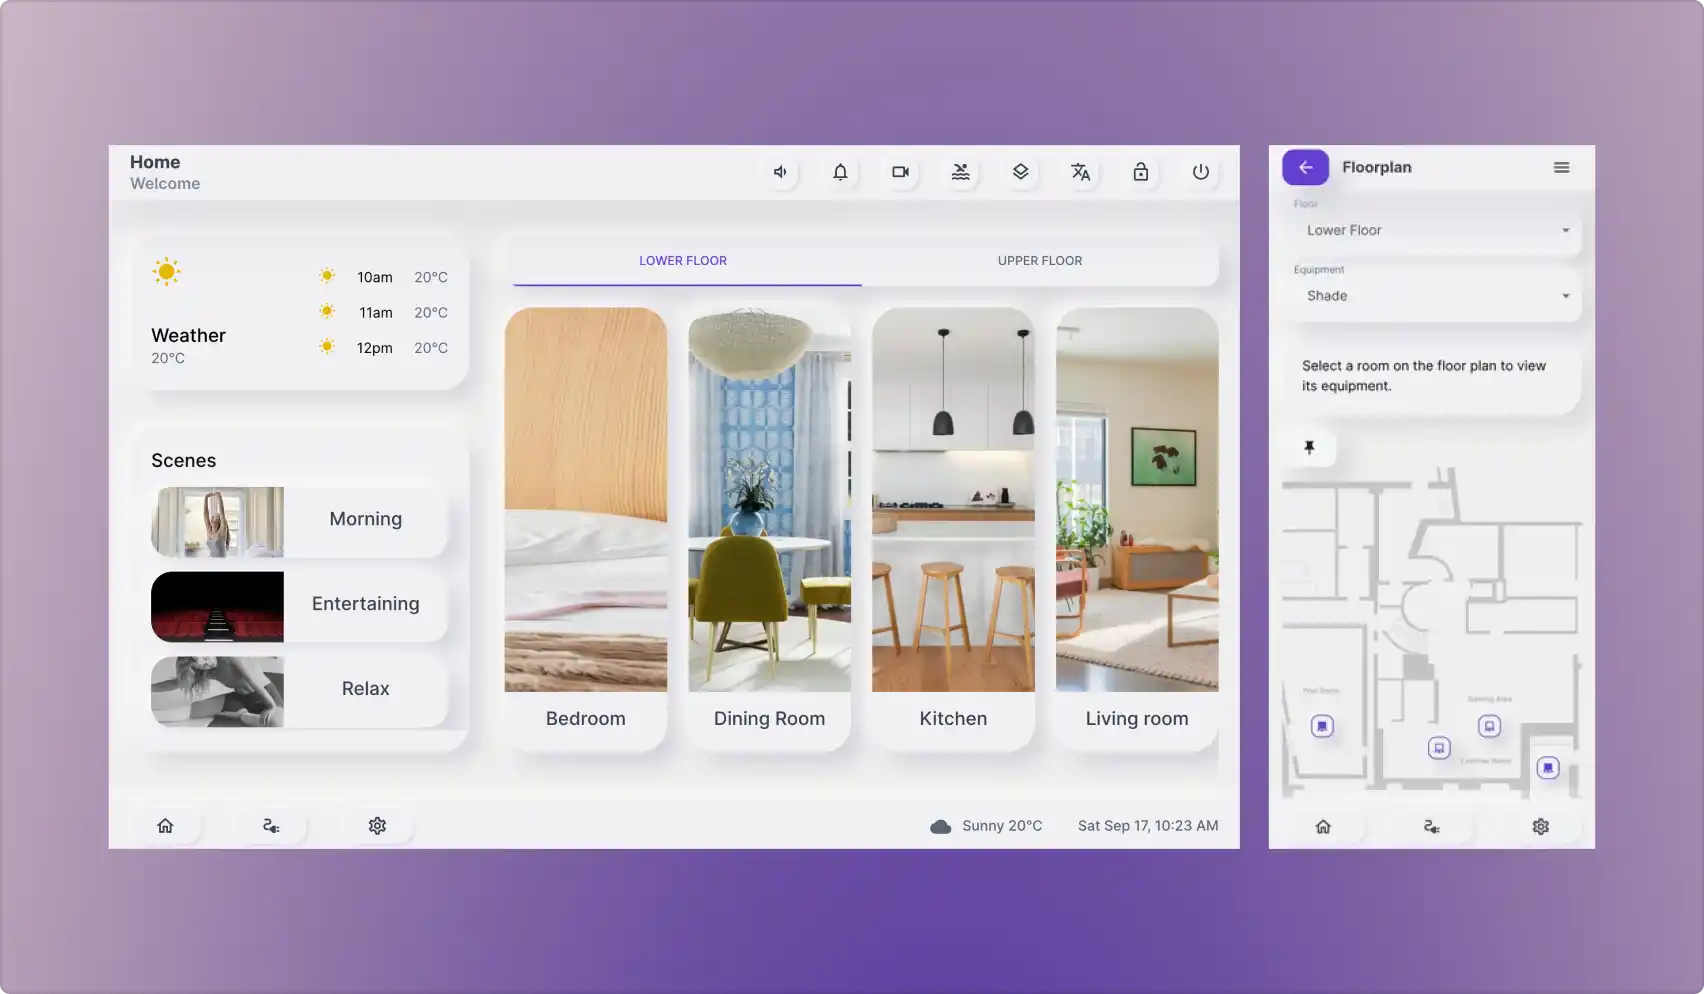The width and height of the screenshot is (1704, 994).
Task: Switch to the UPPER FLOOR tab
Action: point(1039,260)
